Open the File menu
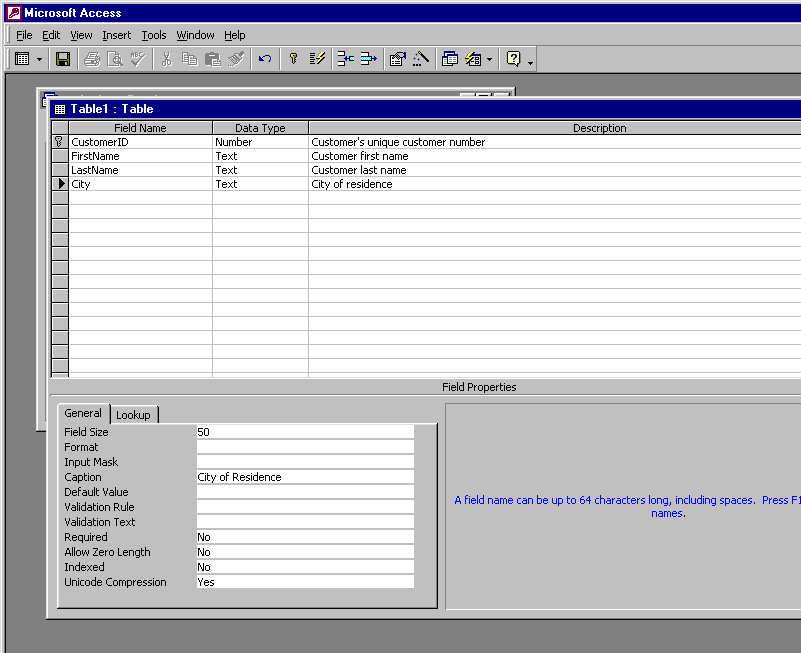This screenshot has height=653, width=801. coord(24,35)
